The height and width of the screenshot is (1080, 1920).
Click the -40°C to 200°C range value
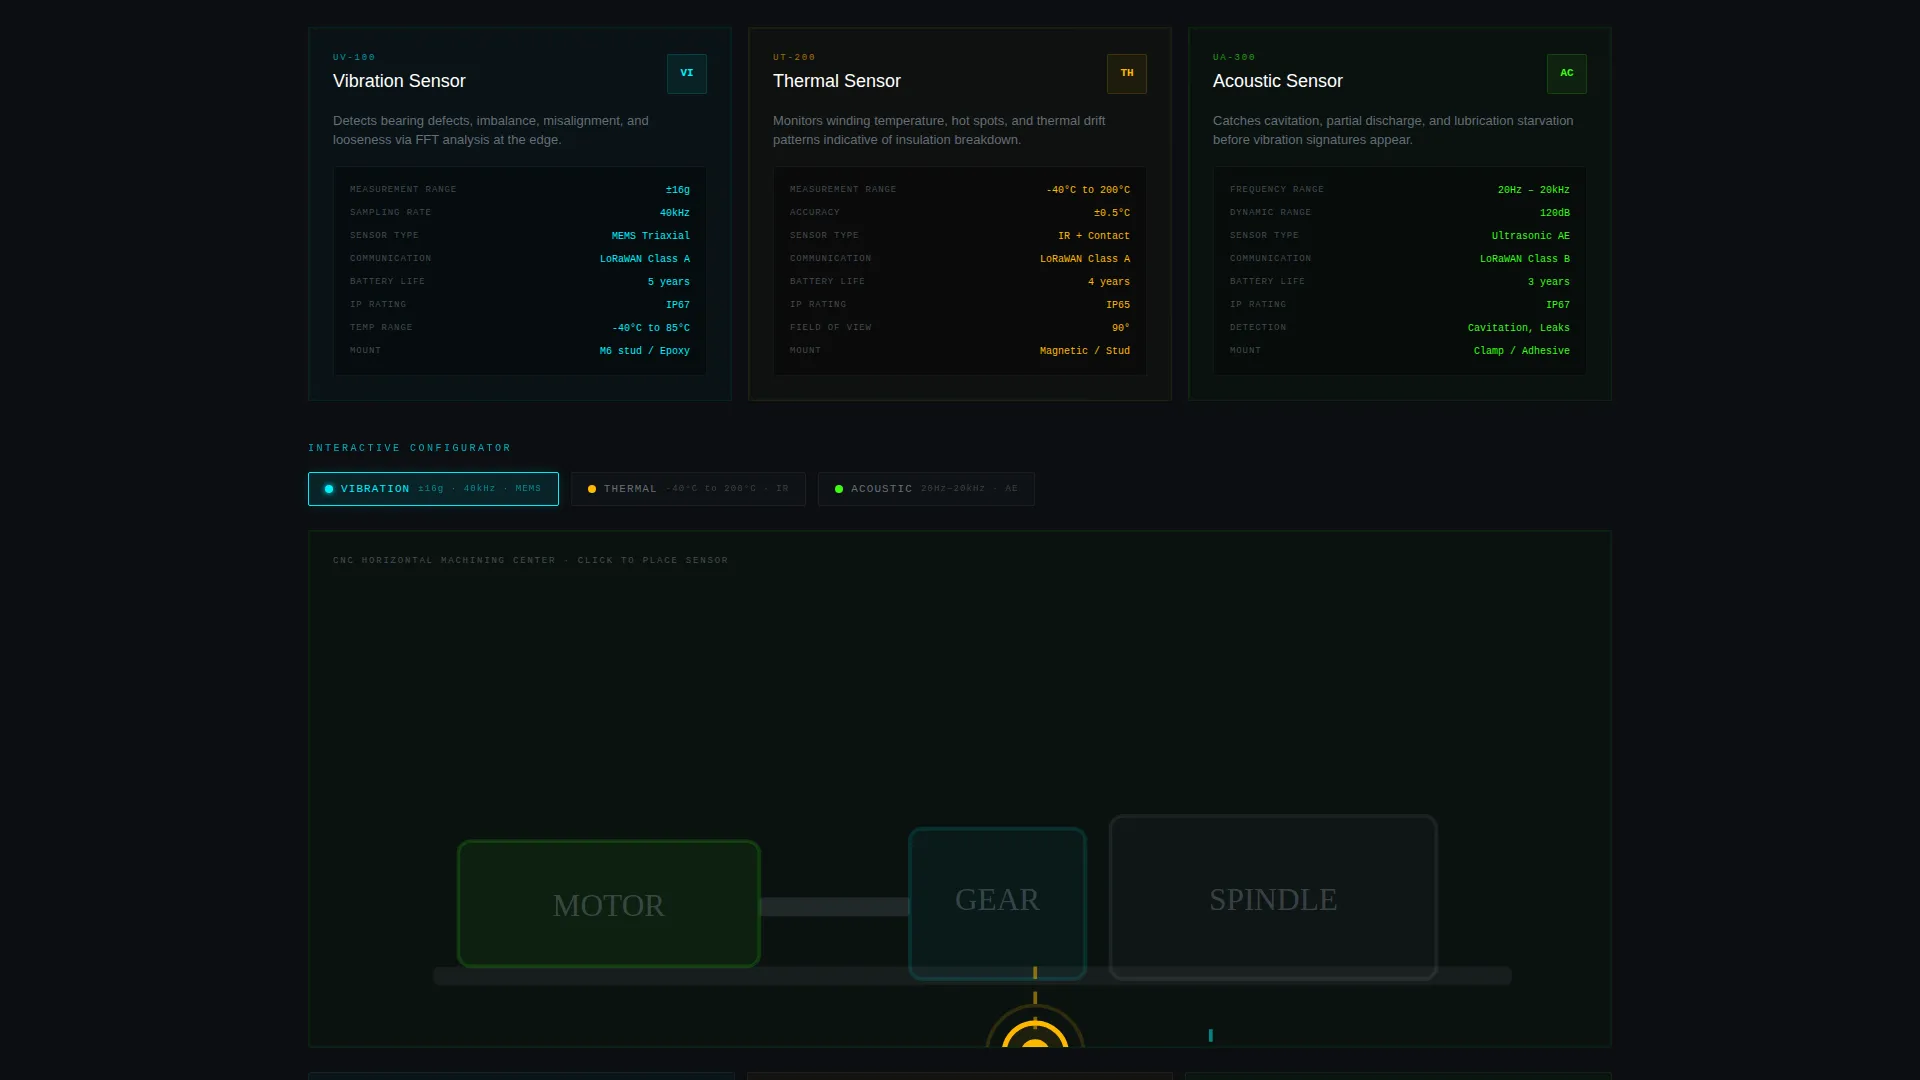click(x=1088, y=190)
